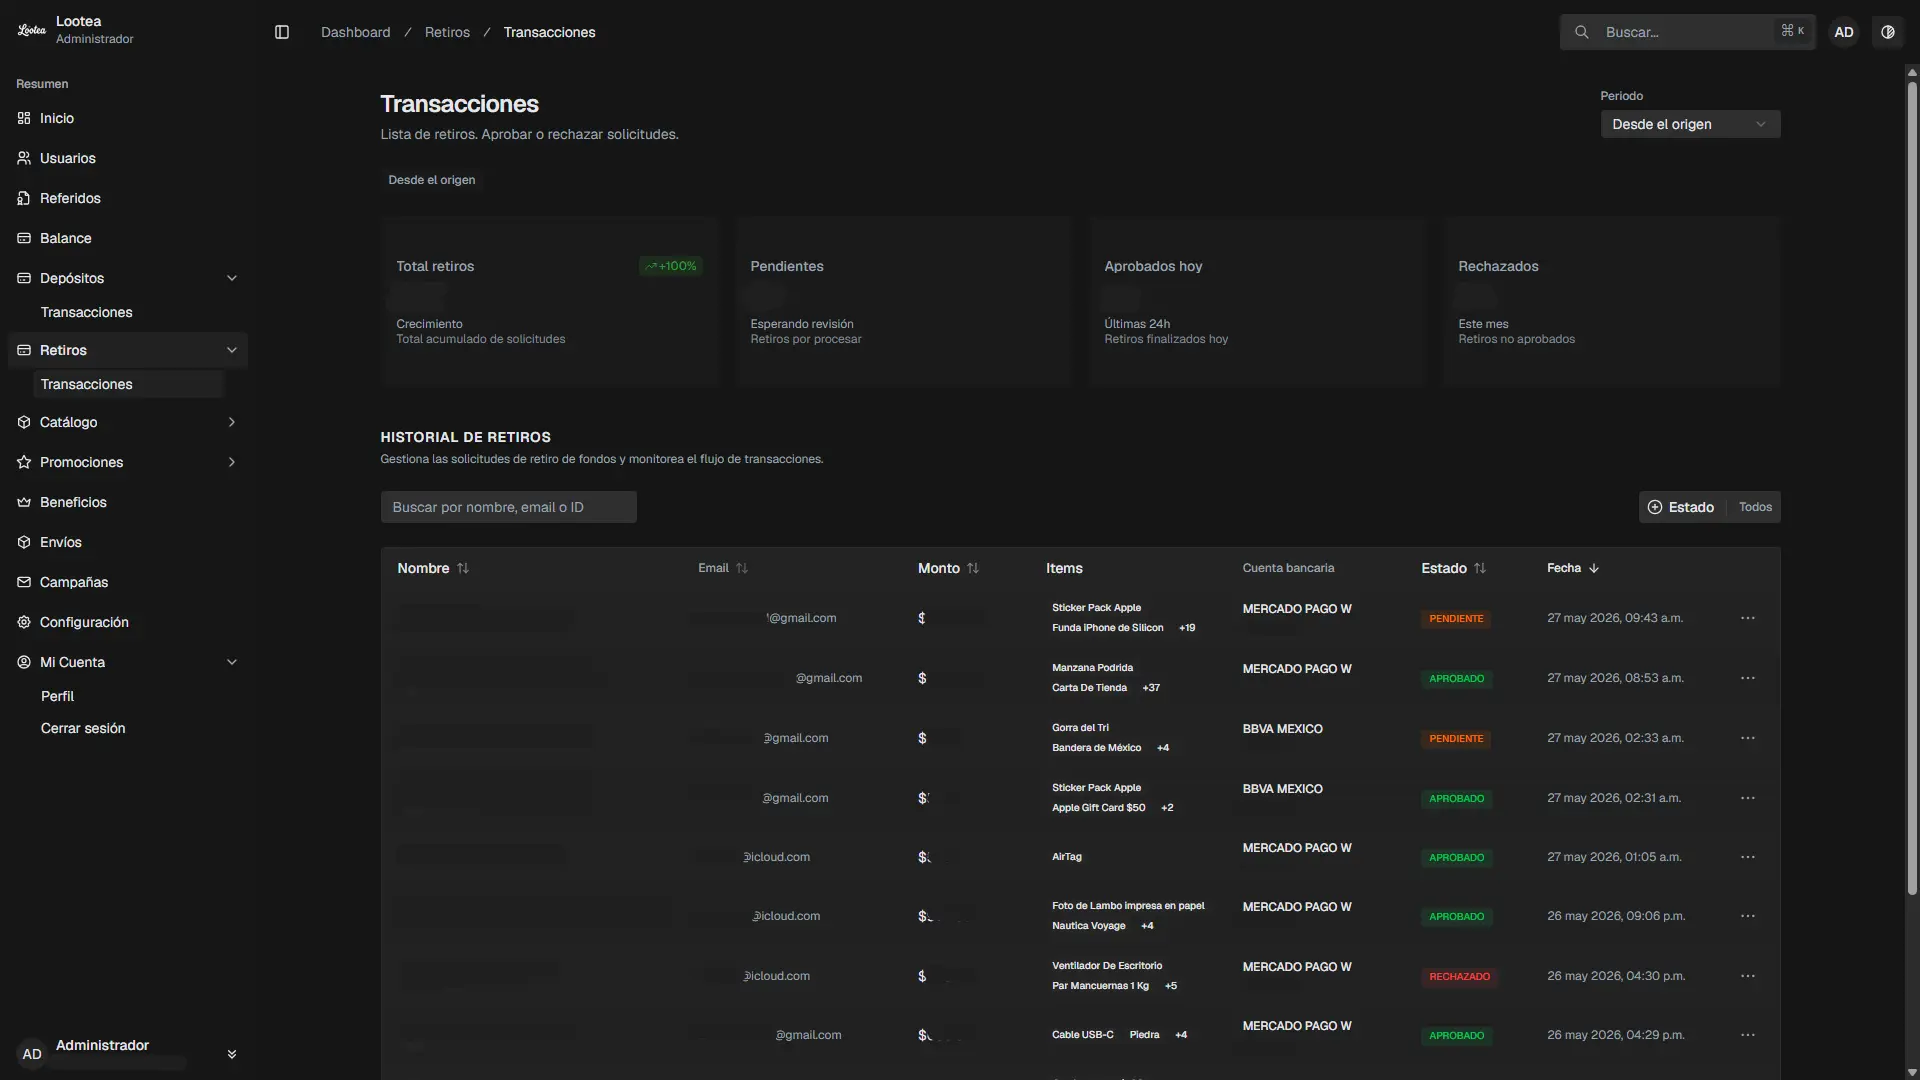Expand the Administrador account switcher chevrons
This screenshot has width=1920, height=1080.
[x=232, y=1054]
